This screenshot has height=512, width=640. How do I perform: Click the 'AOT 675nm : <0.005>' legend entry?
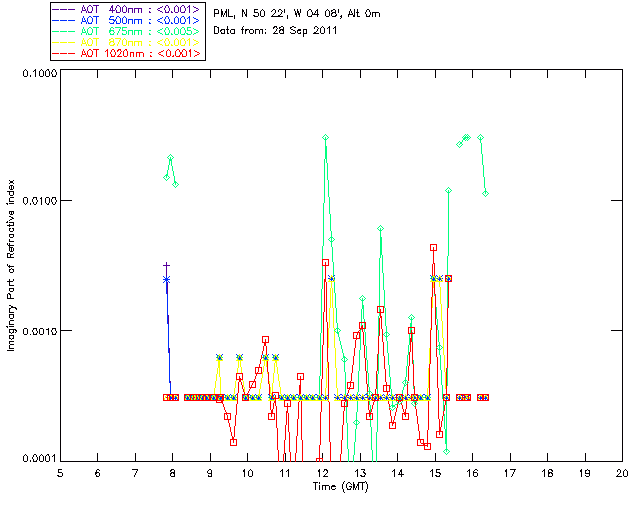tap(128, 31)
